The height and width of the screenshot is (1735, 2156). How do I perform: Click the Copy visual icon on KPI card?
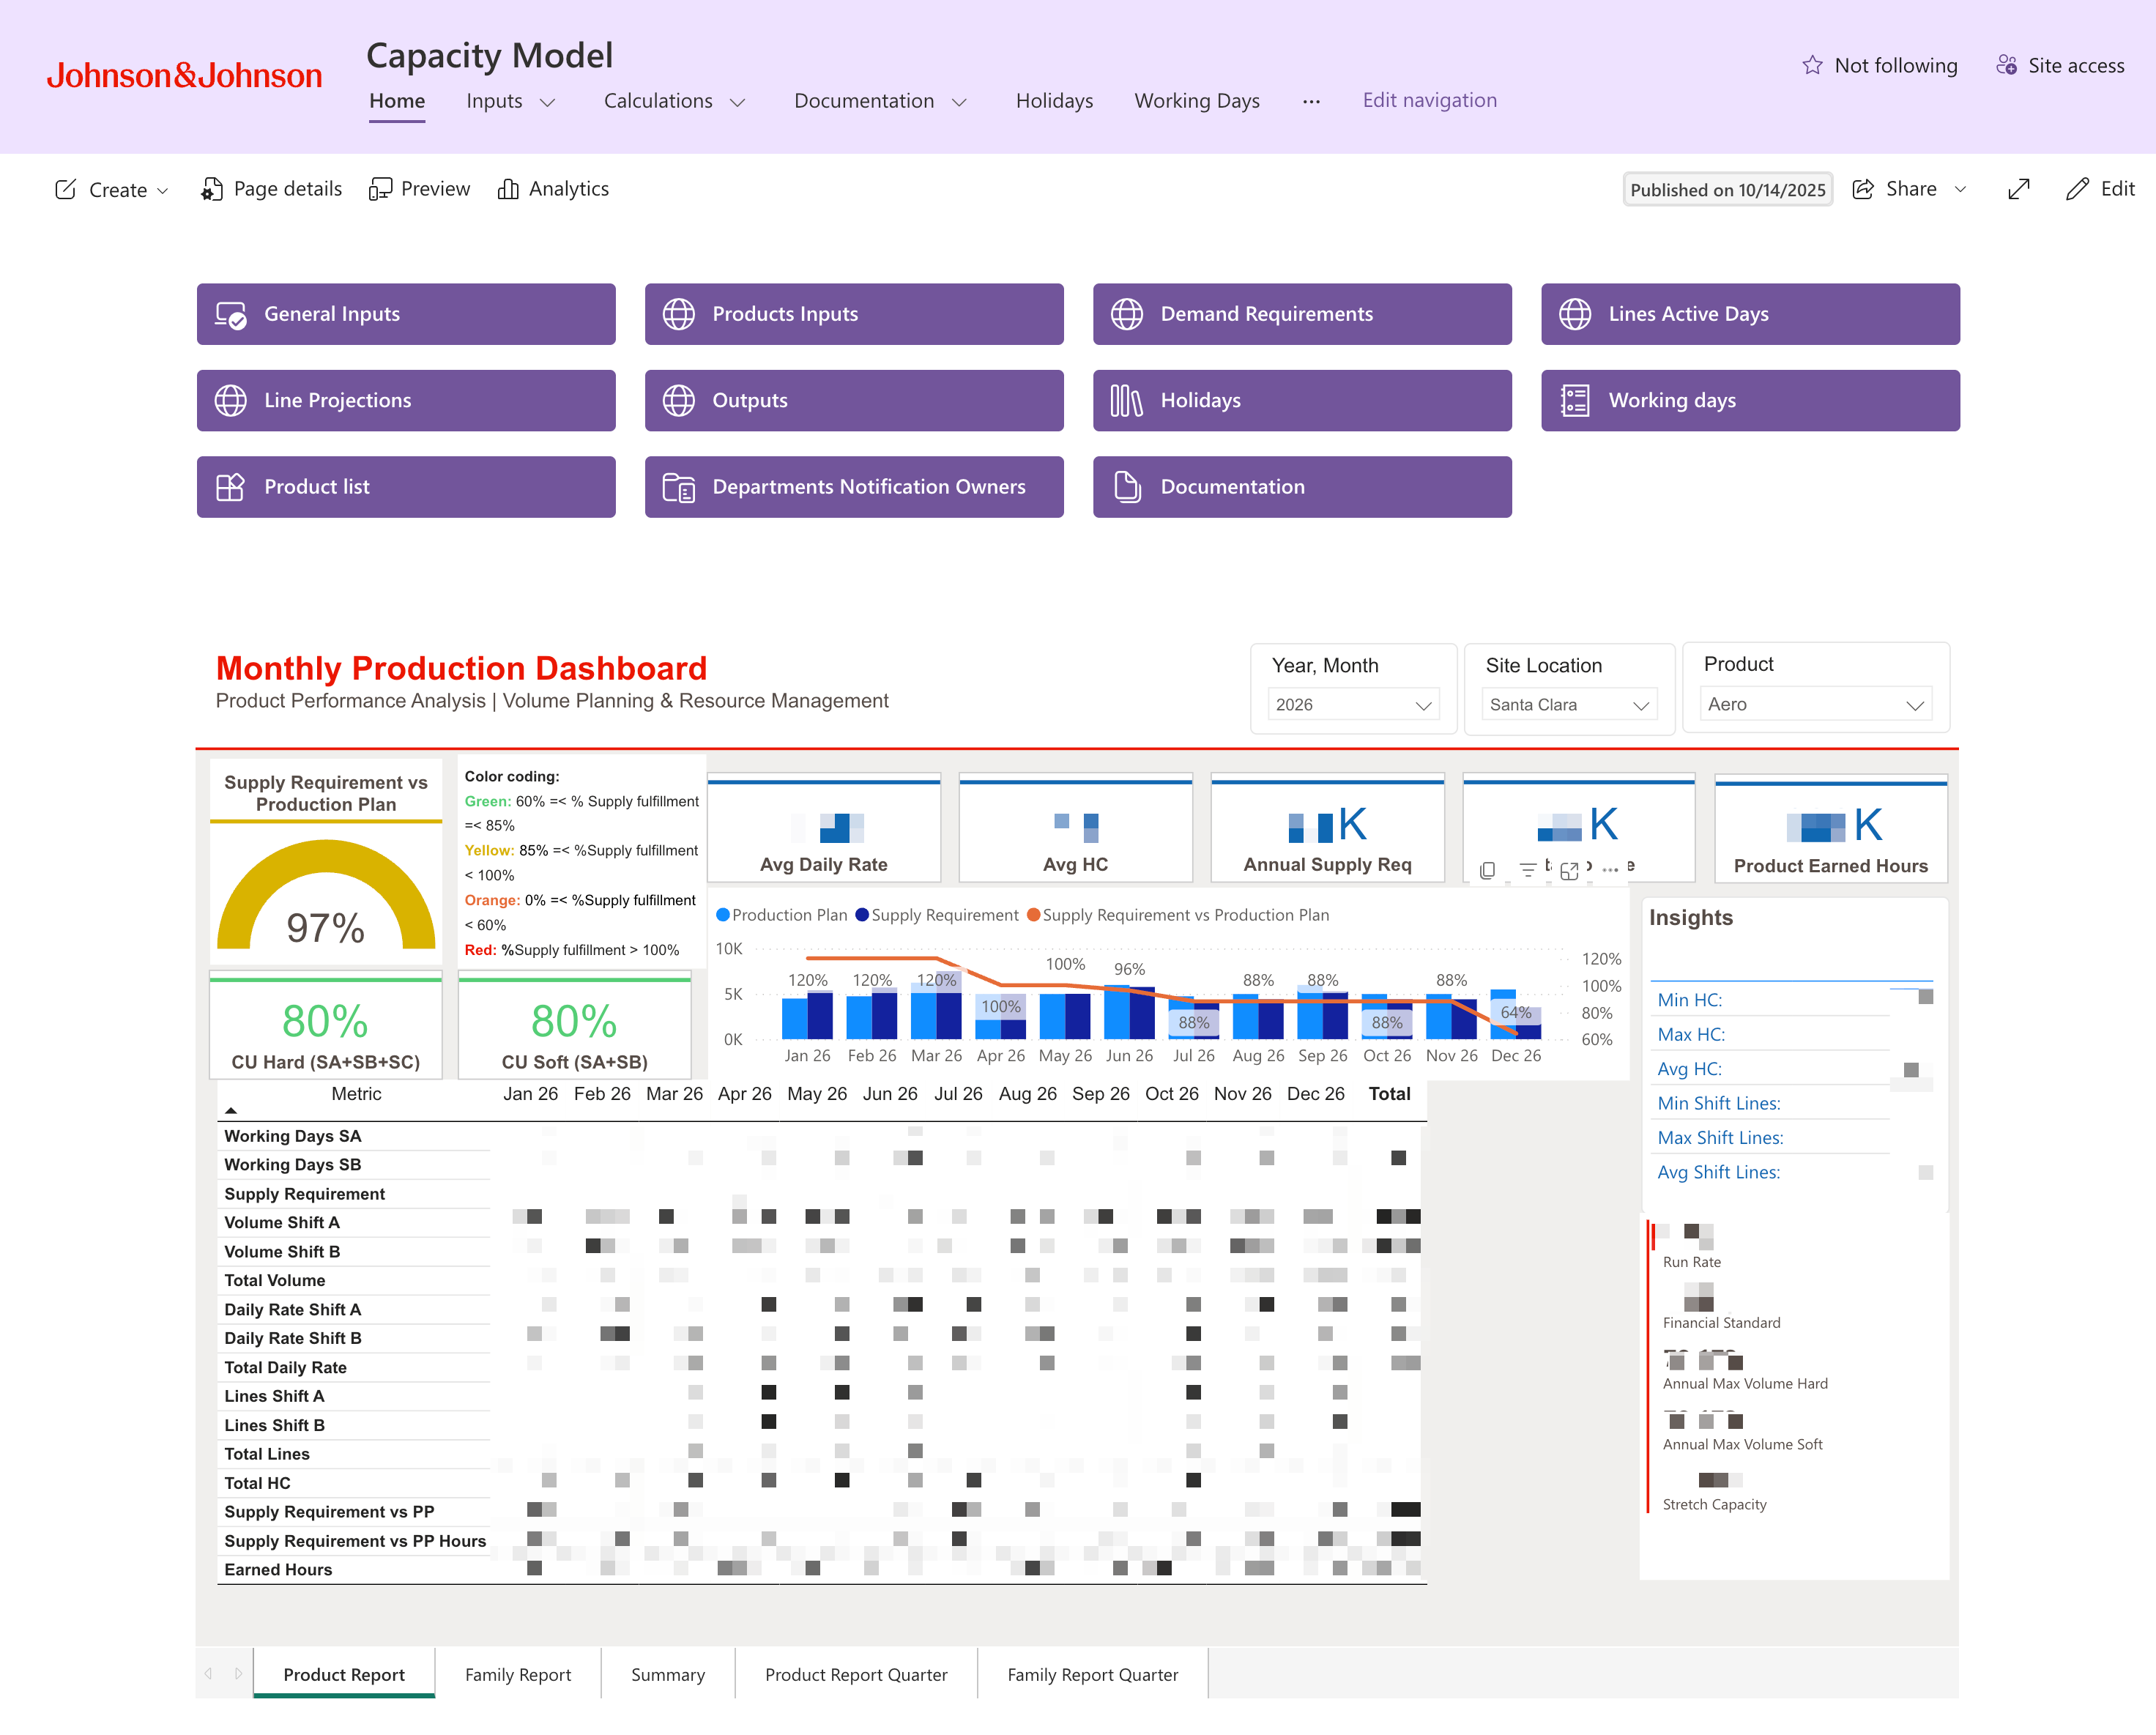click(1487, 870)
